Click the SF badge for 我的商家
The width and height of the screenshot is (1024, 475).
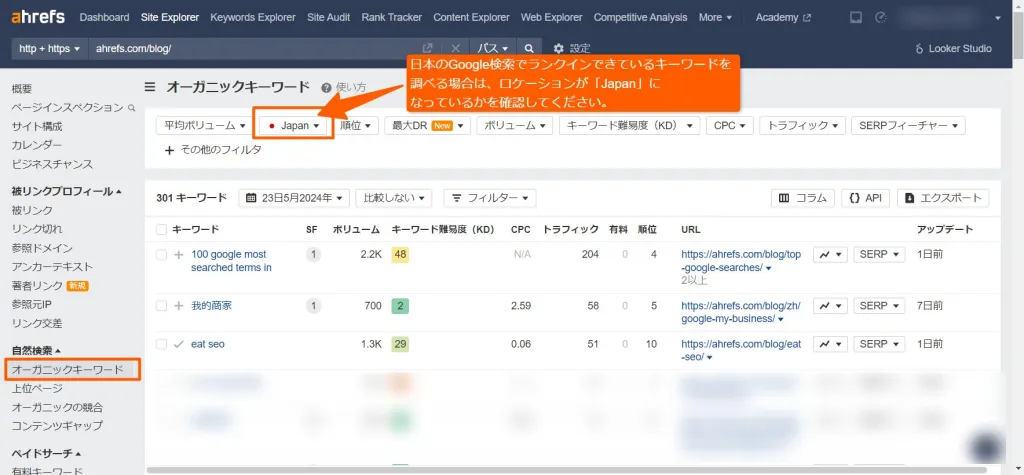[x=313, y=305]
